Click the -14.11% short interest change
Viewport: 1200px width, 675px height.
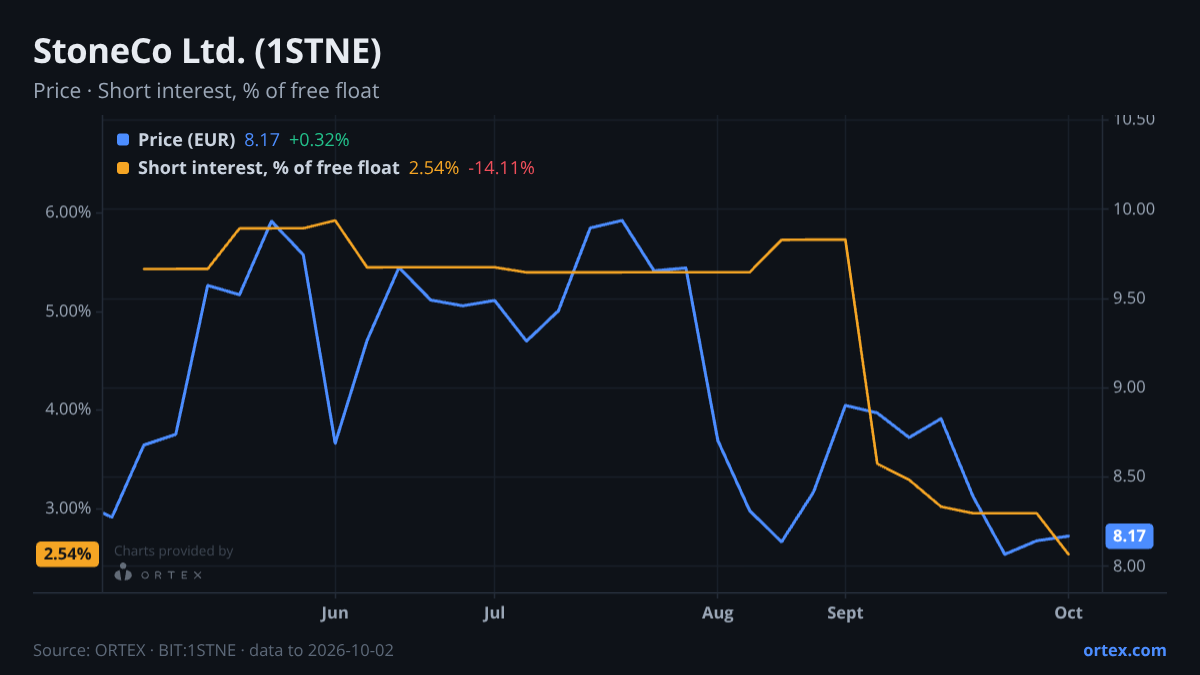point(502,168)
